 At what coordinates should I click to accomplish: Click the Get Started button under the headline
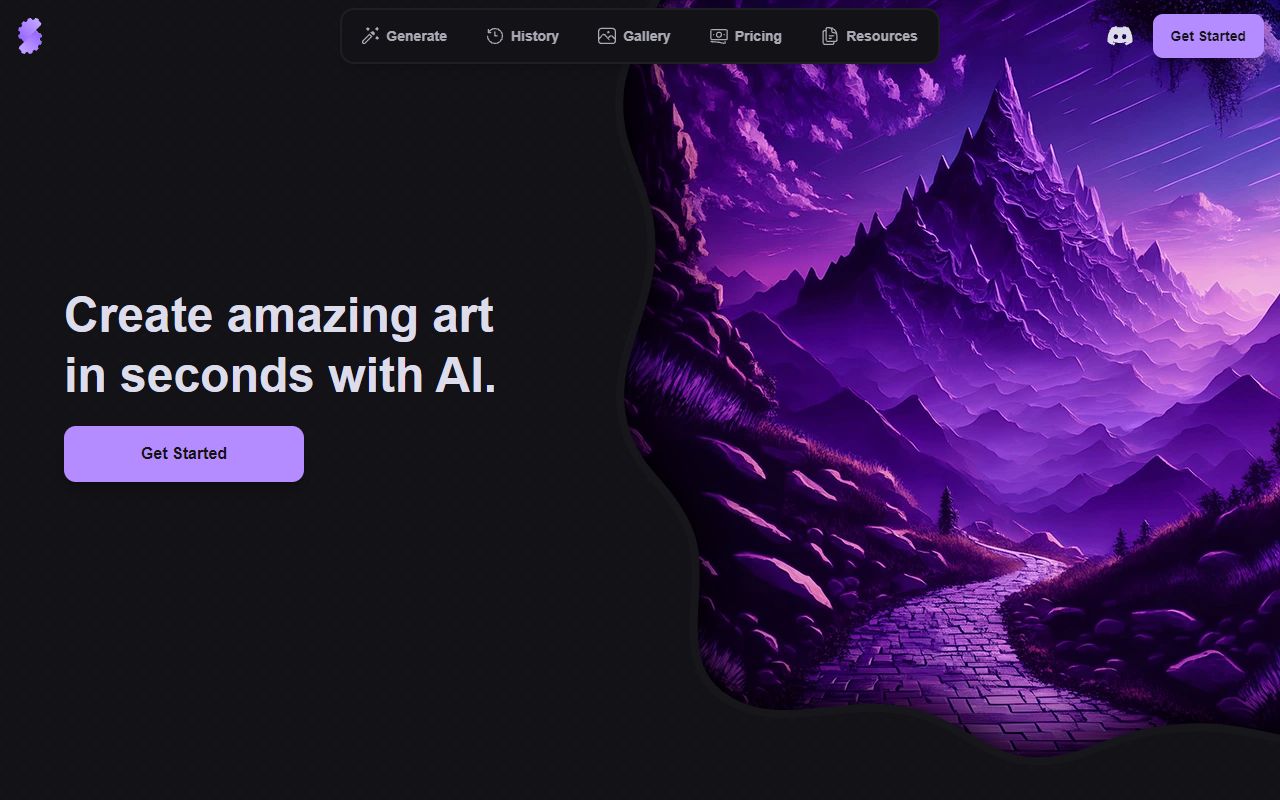(x=184, y=454)
